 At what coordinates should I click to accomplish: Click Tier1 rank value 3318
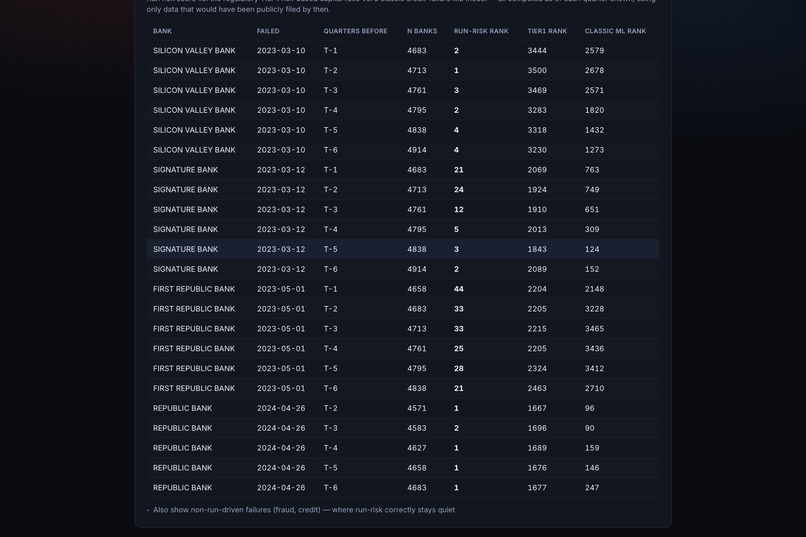537,130
